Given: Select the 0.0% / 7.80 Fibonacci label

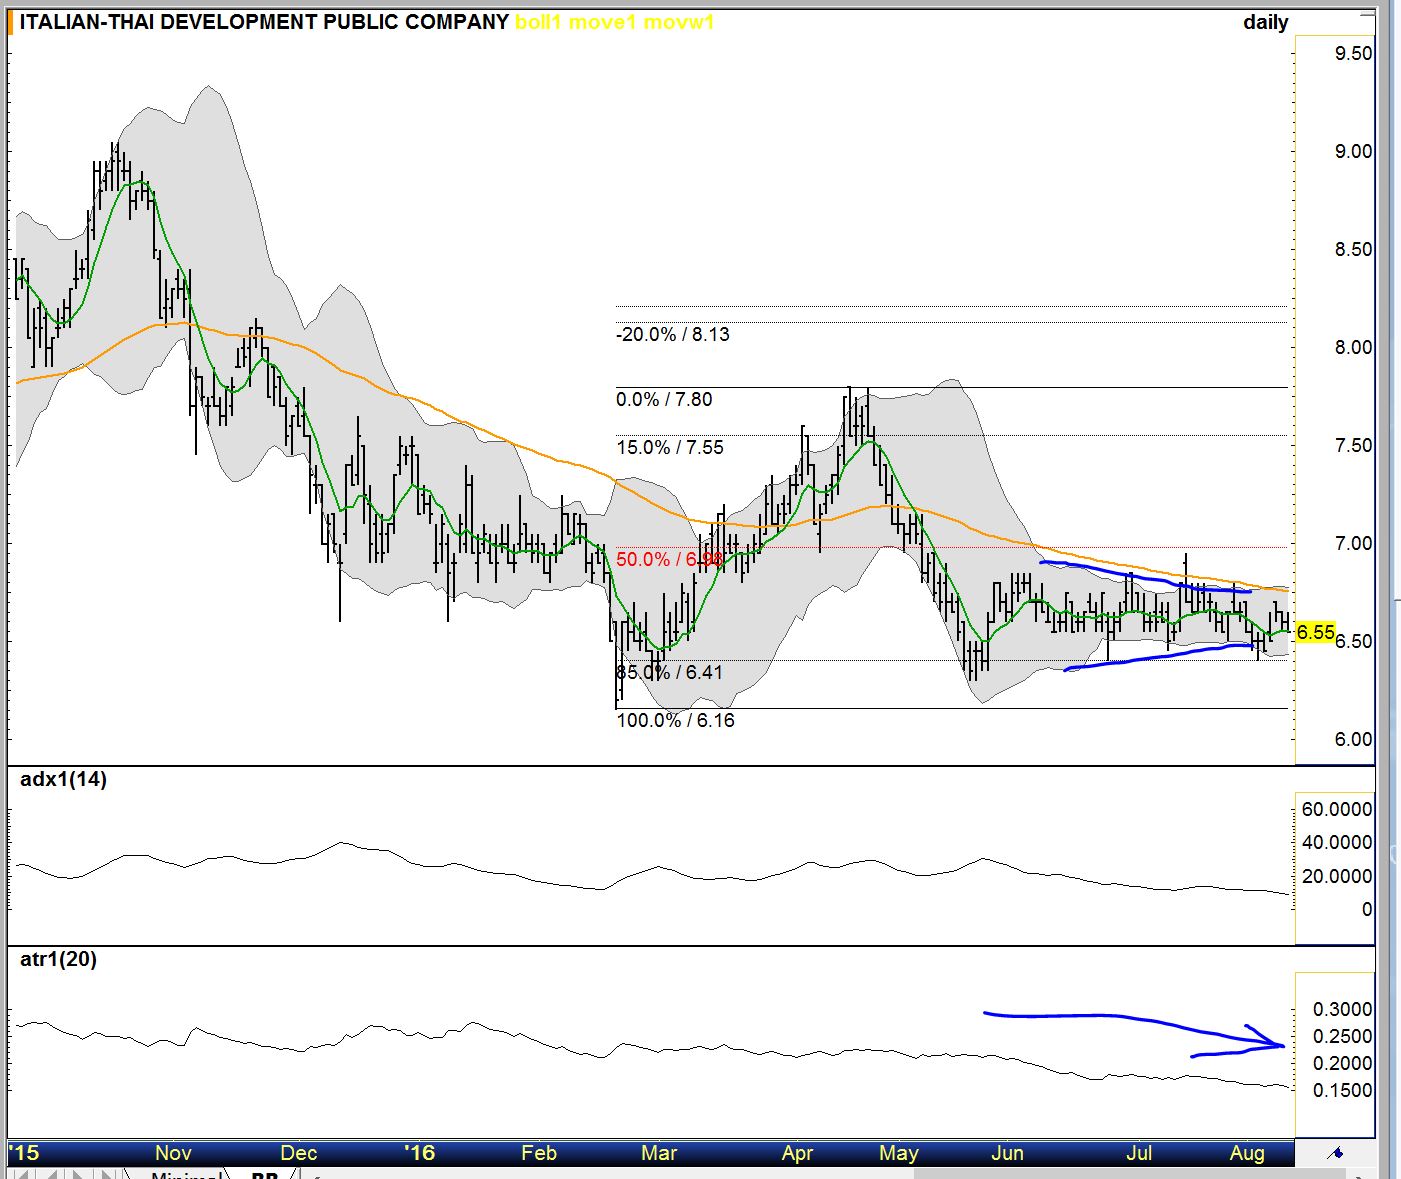Looking at the screenshot, I should click(x=664, y=399).
